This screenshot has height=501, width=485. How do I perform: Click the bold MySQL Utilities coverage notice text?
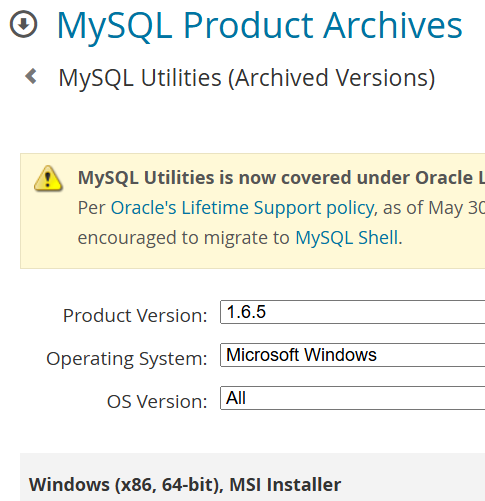(281, 178)
